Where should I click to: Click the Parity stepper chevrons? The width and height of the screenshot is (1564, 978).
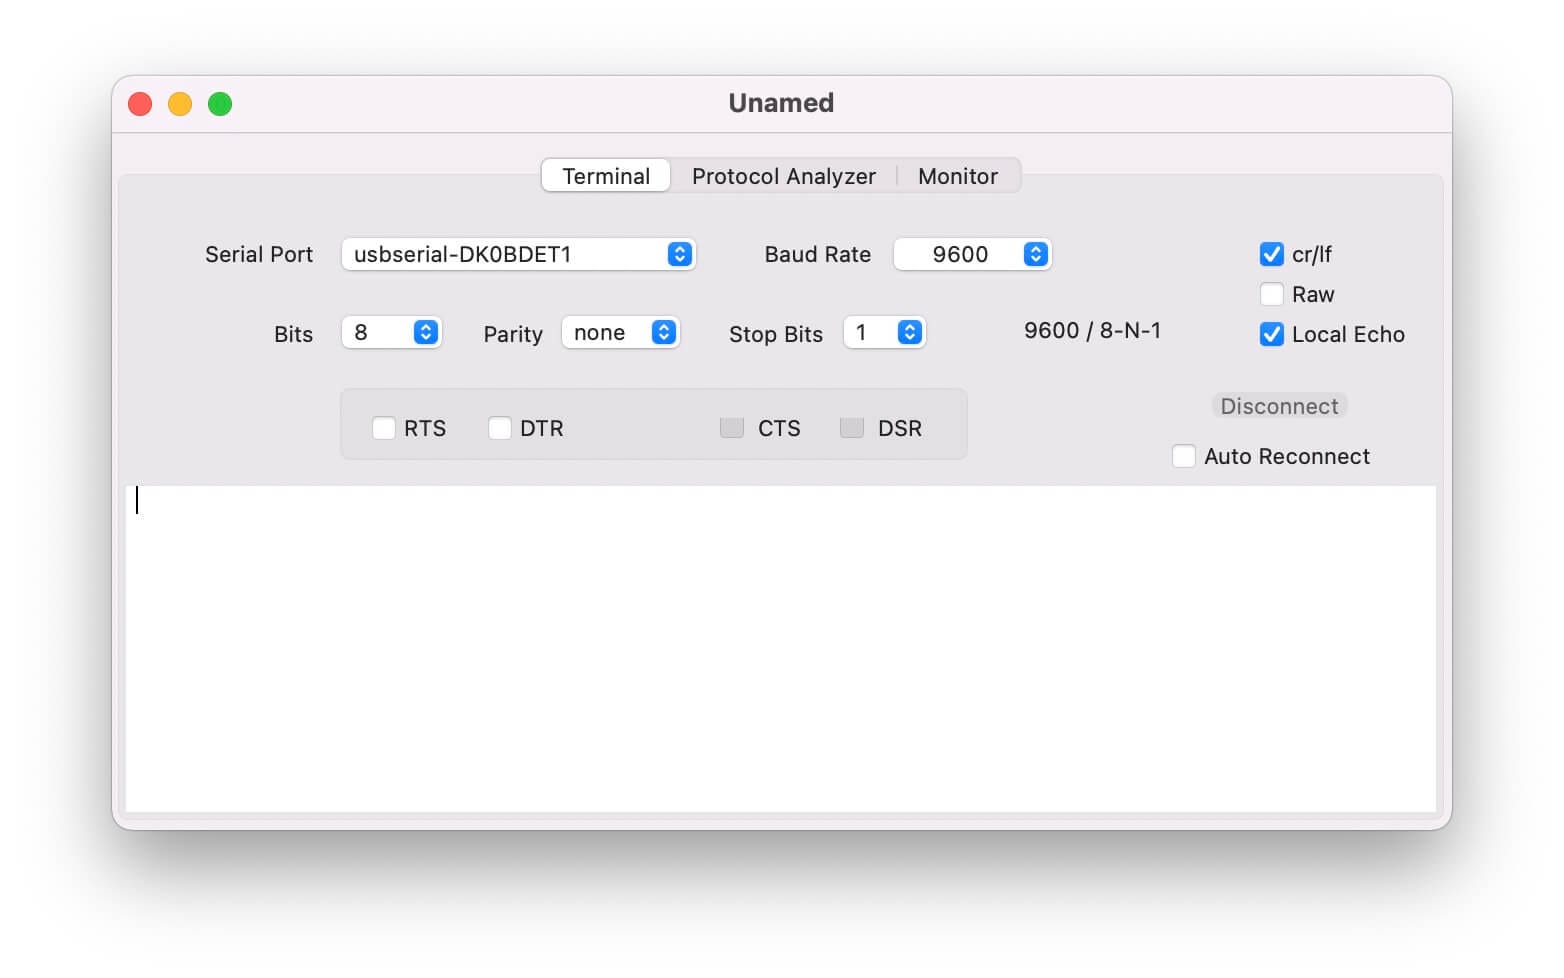pos(662,332)
